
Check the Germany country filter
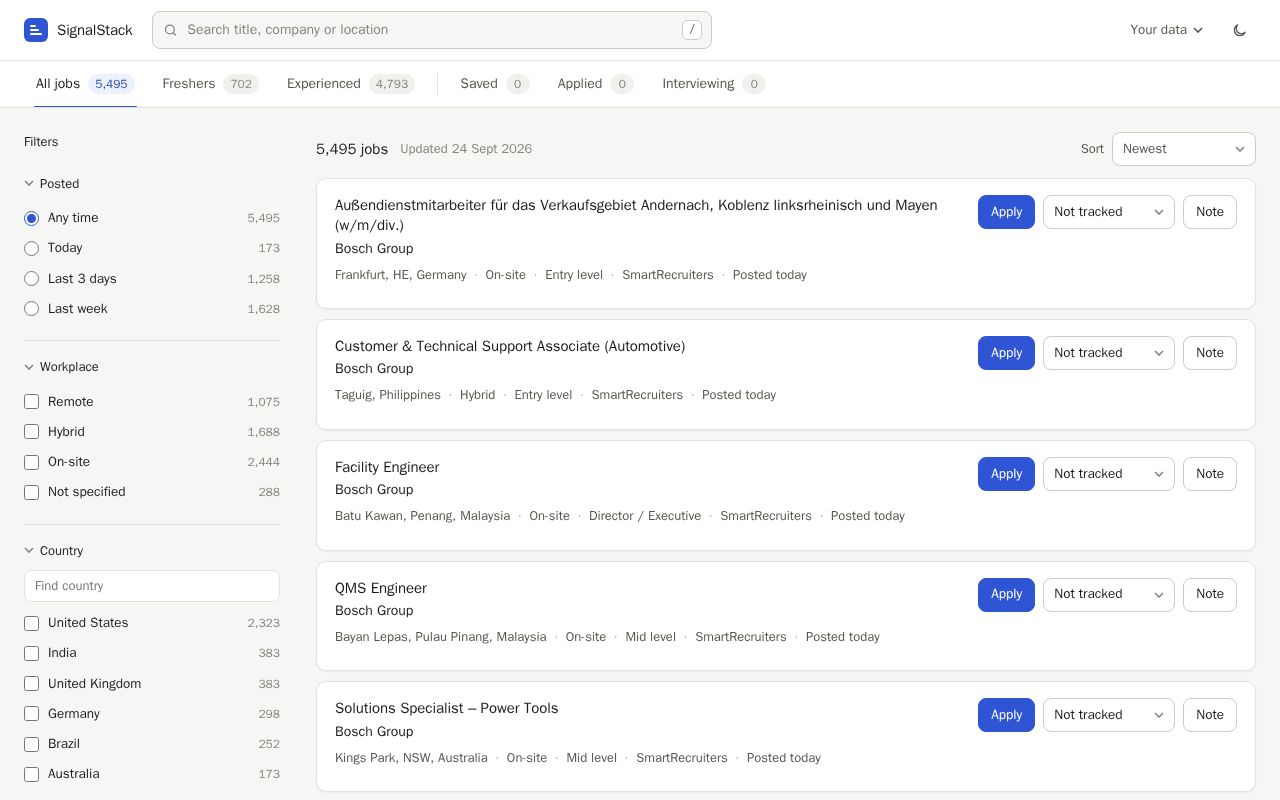(x=32, y=714)
